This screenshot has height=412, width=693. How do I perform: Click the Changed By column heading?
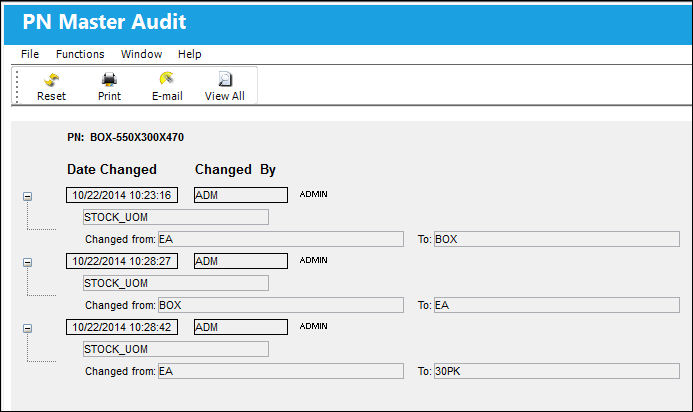235,169
